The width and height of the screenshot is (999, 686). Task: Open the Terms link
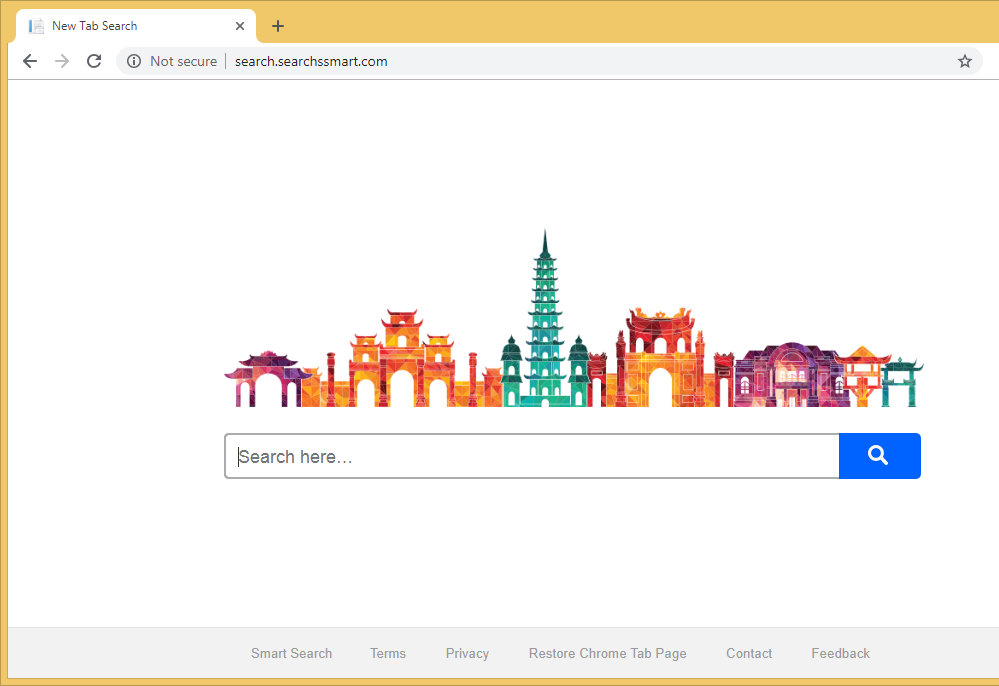[x=388, y=653]
